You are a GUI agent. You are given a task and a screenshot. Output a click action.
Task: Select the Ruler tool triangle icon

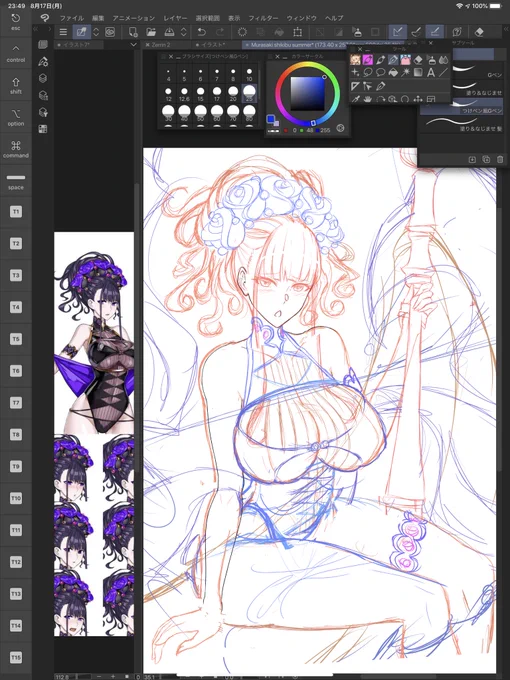tap(355, 86)
